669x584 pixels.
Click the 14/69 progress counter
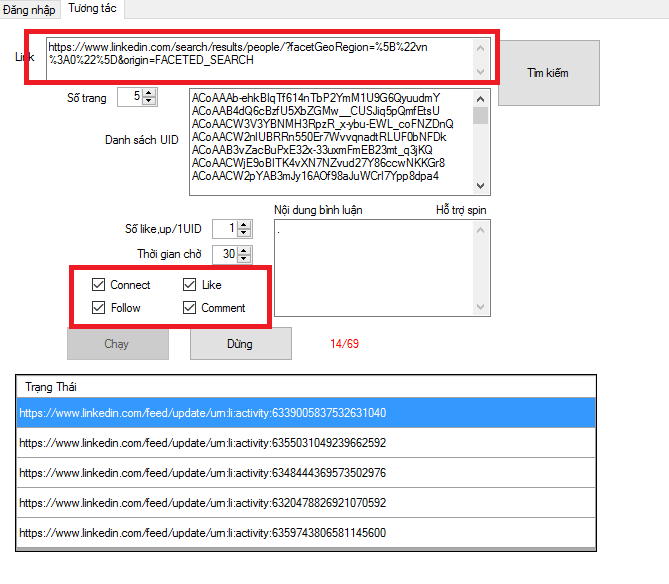pyautogui.click(x=344, y=343)
